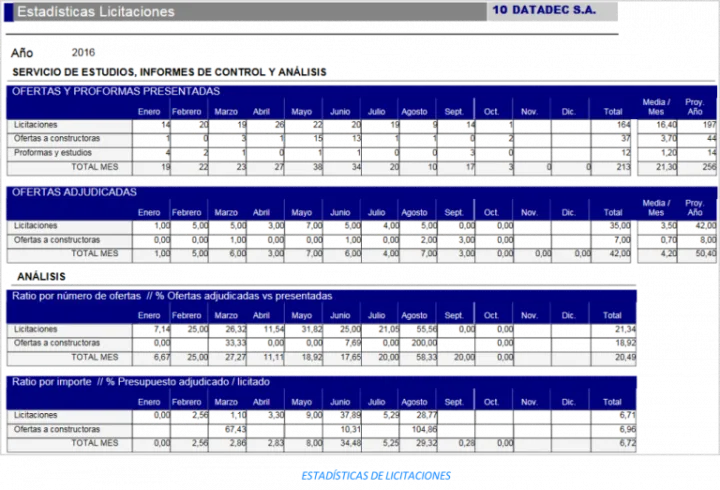The width and height of the screenshot is (720, 490).
Task: Select Junio importe value 10,31
Action: [350, 429]
